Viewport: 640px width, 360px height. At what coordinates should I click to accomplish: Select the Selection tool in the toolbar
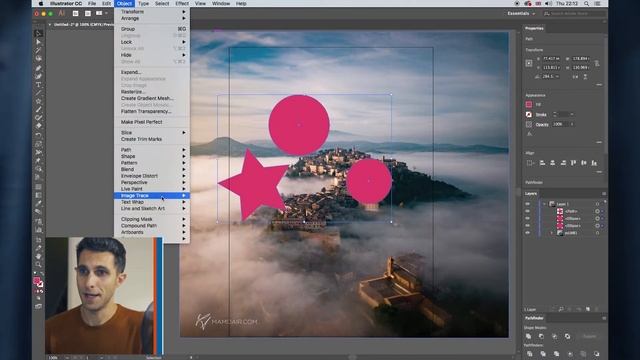[x=38, y=33]
